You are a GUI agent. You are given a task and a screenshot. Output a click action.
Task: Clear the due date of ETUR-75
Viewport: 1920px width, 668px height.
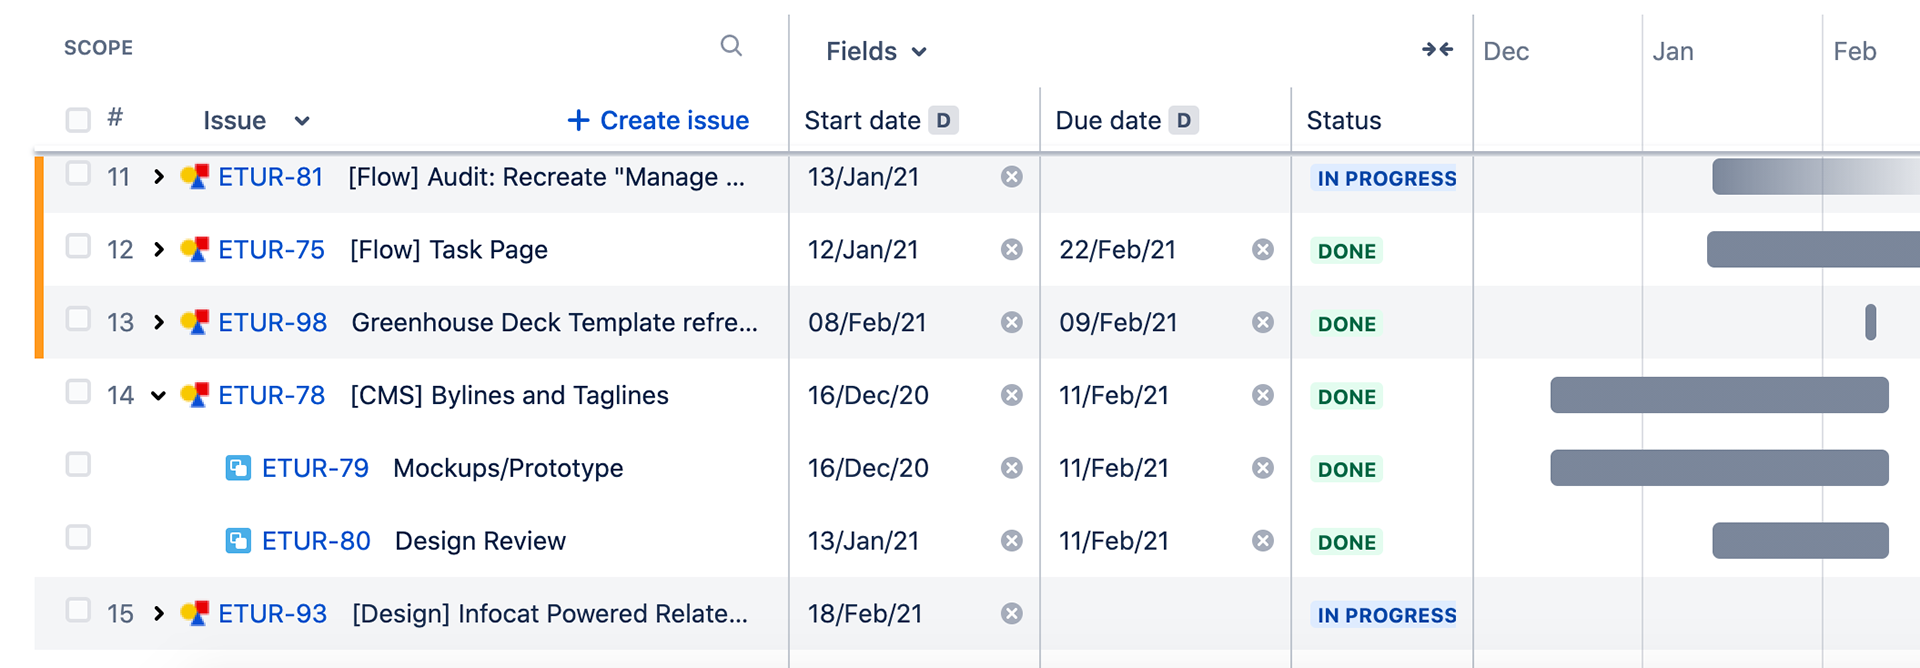click(x=1262, y=249)
